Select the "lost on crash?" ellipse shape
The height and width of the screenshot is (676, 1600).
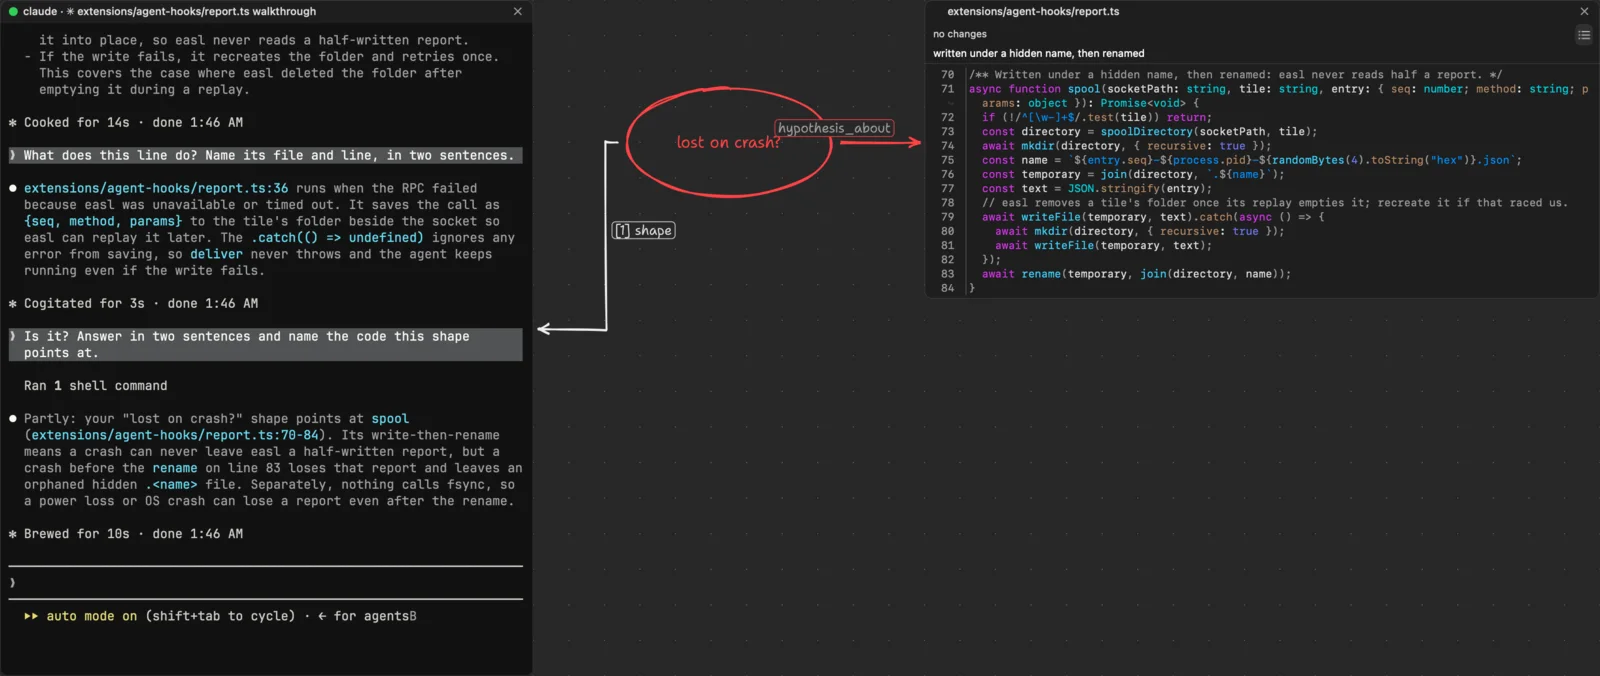click(x=729, y=142)
